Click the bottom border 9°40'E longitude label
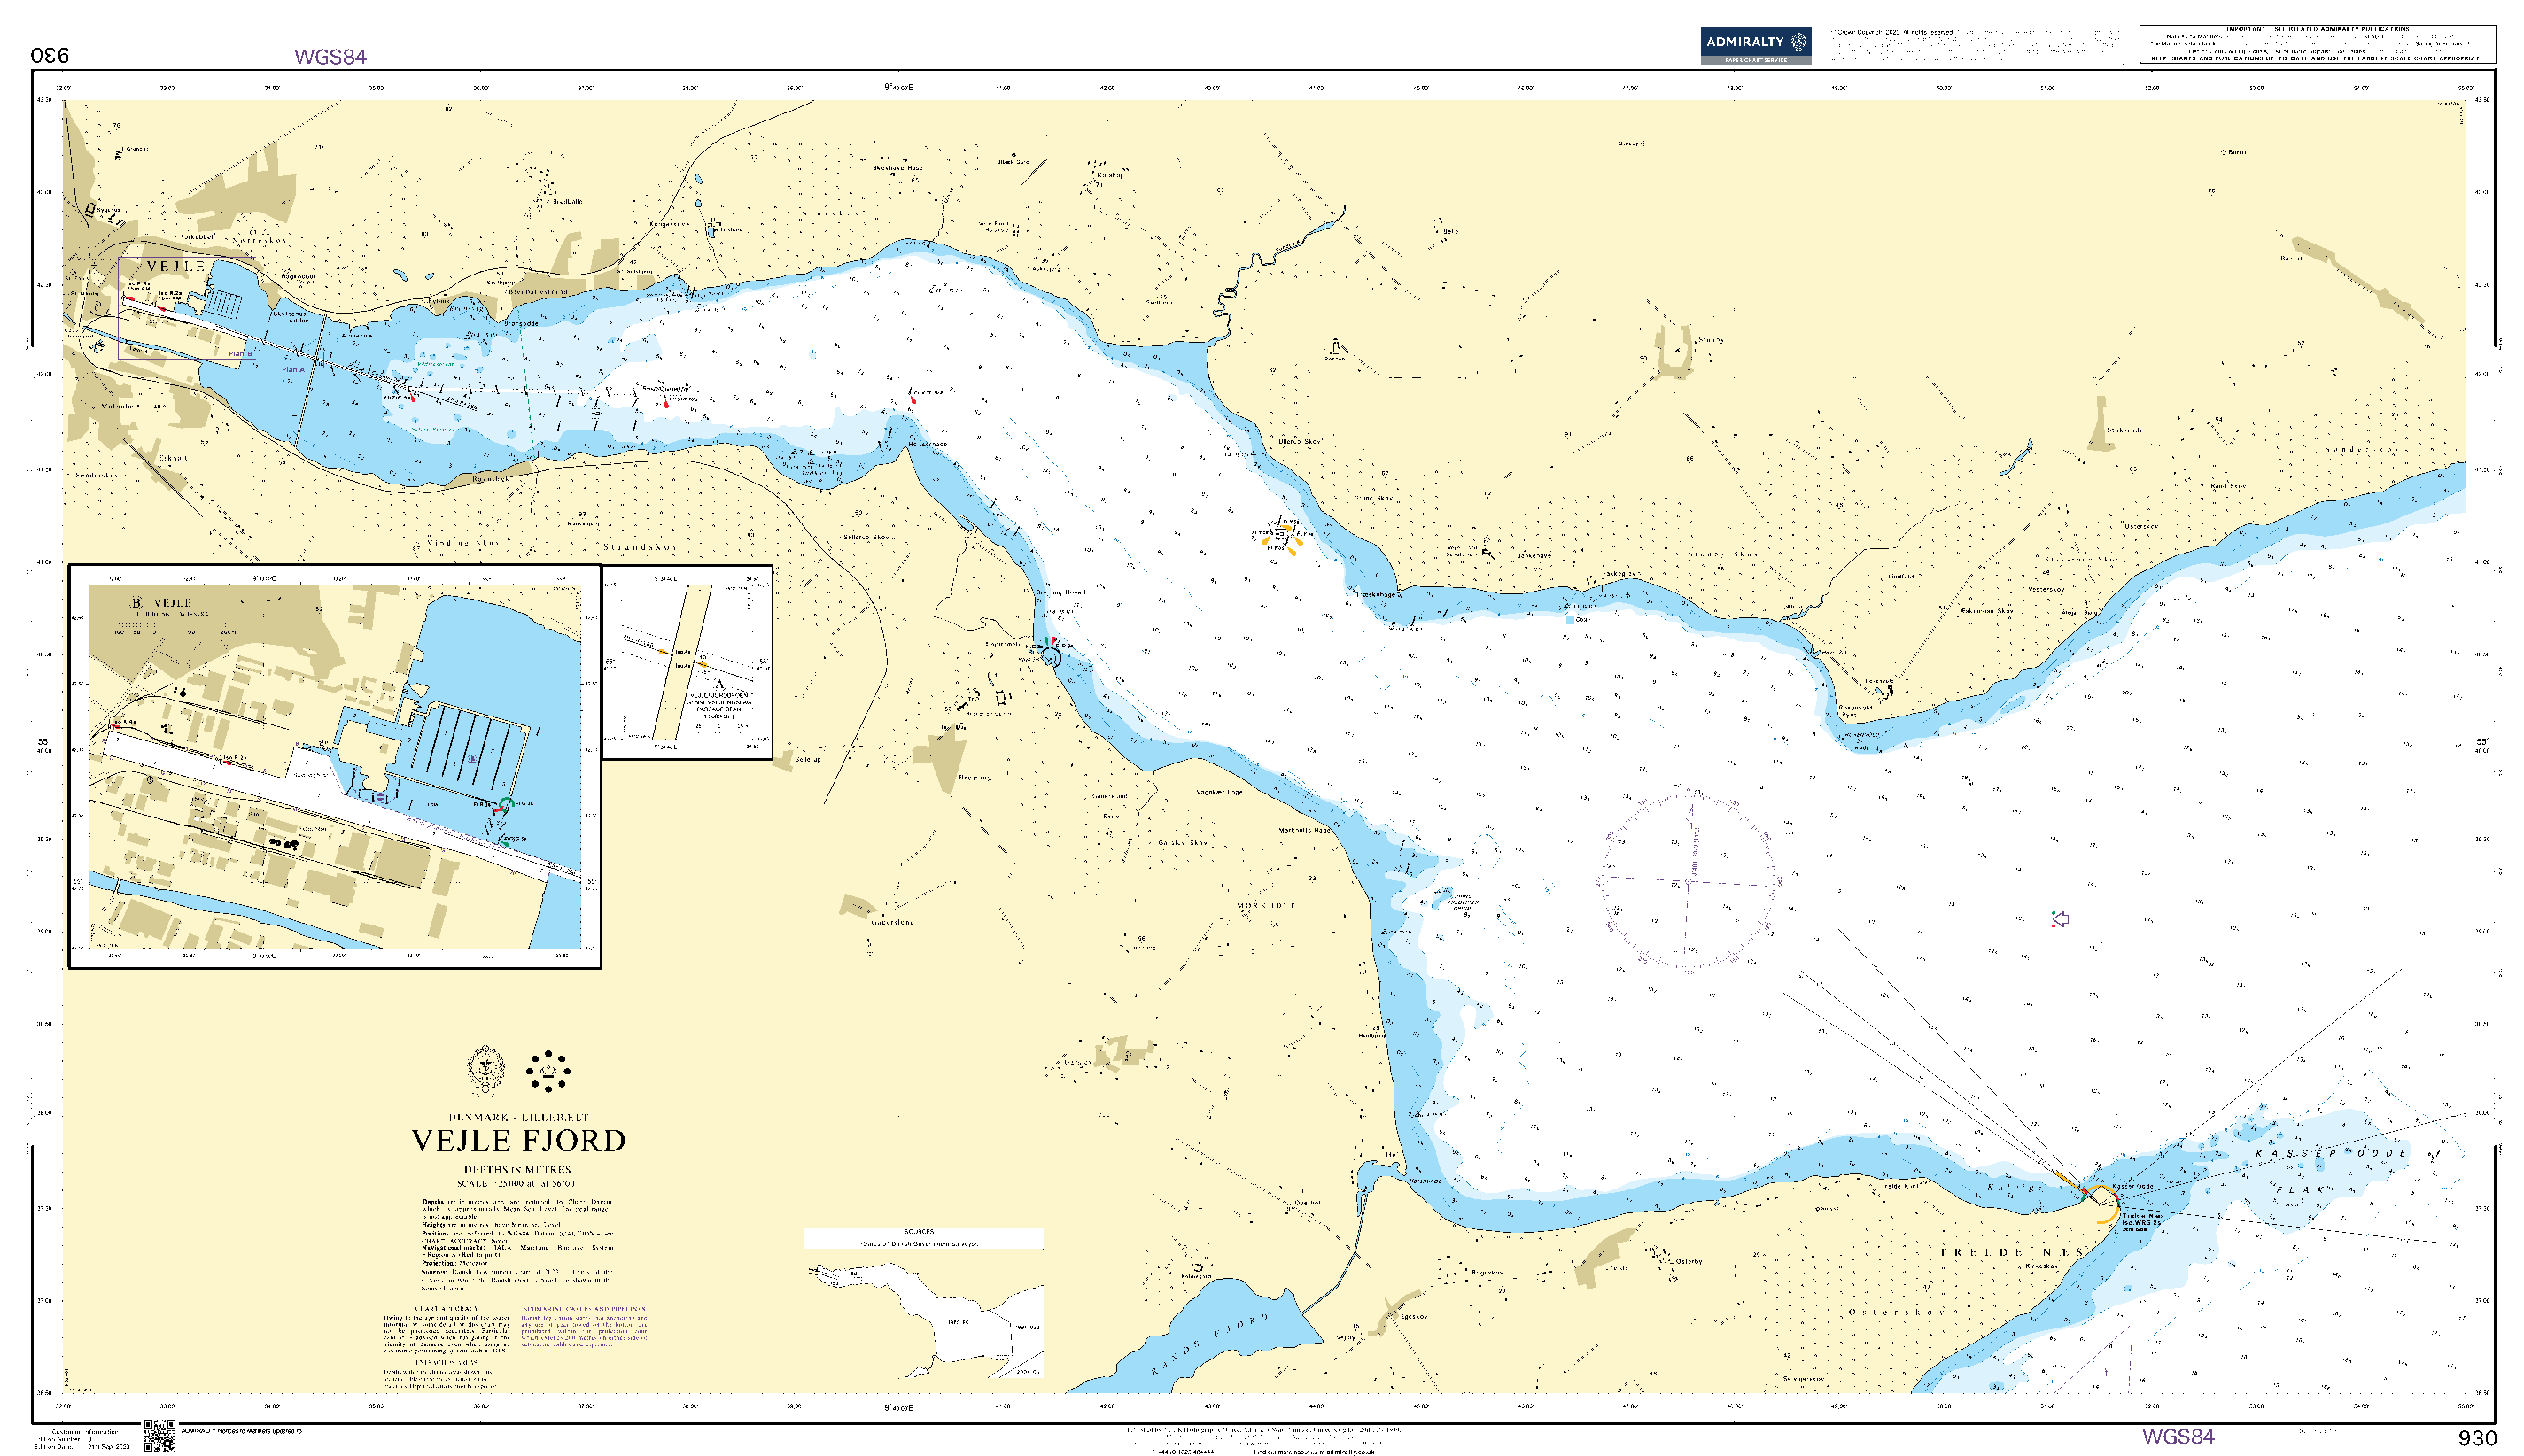 (899, 1407)
